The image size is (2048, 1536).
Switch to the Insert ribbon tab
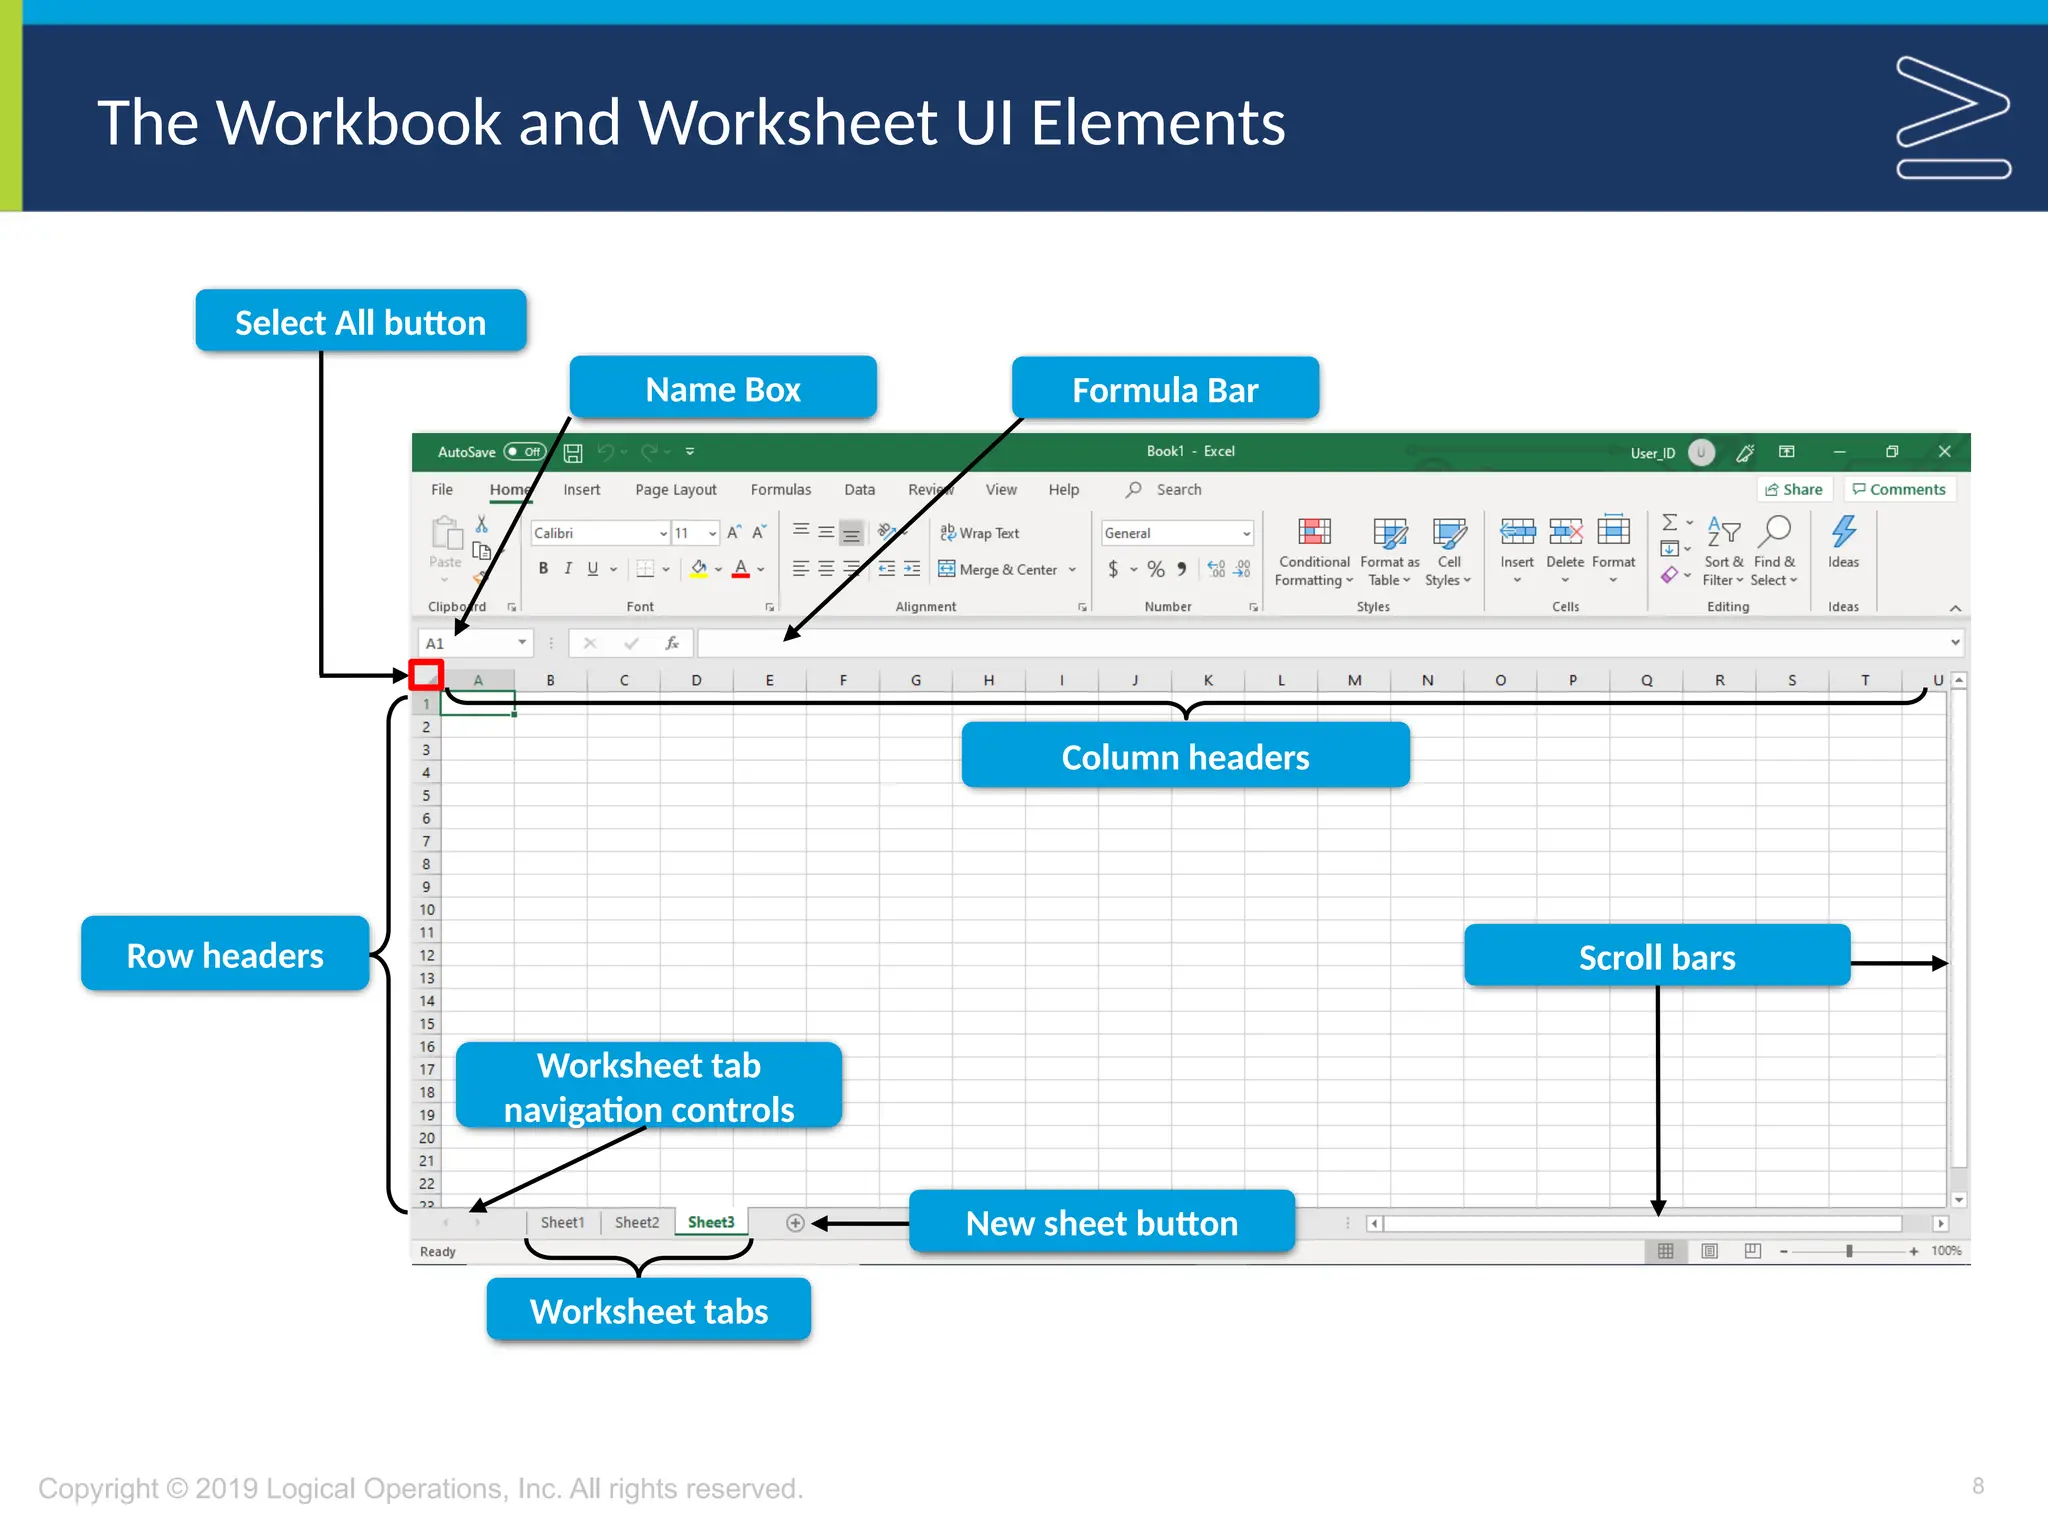(581, 490)
